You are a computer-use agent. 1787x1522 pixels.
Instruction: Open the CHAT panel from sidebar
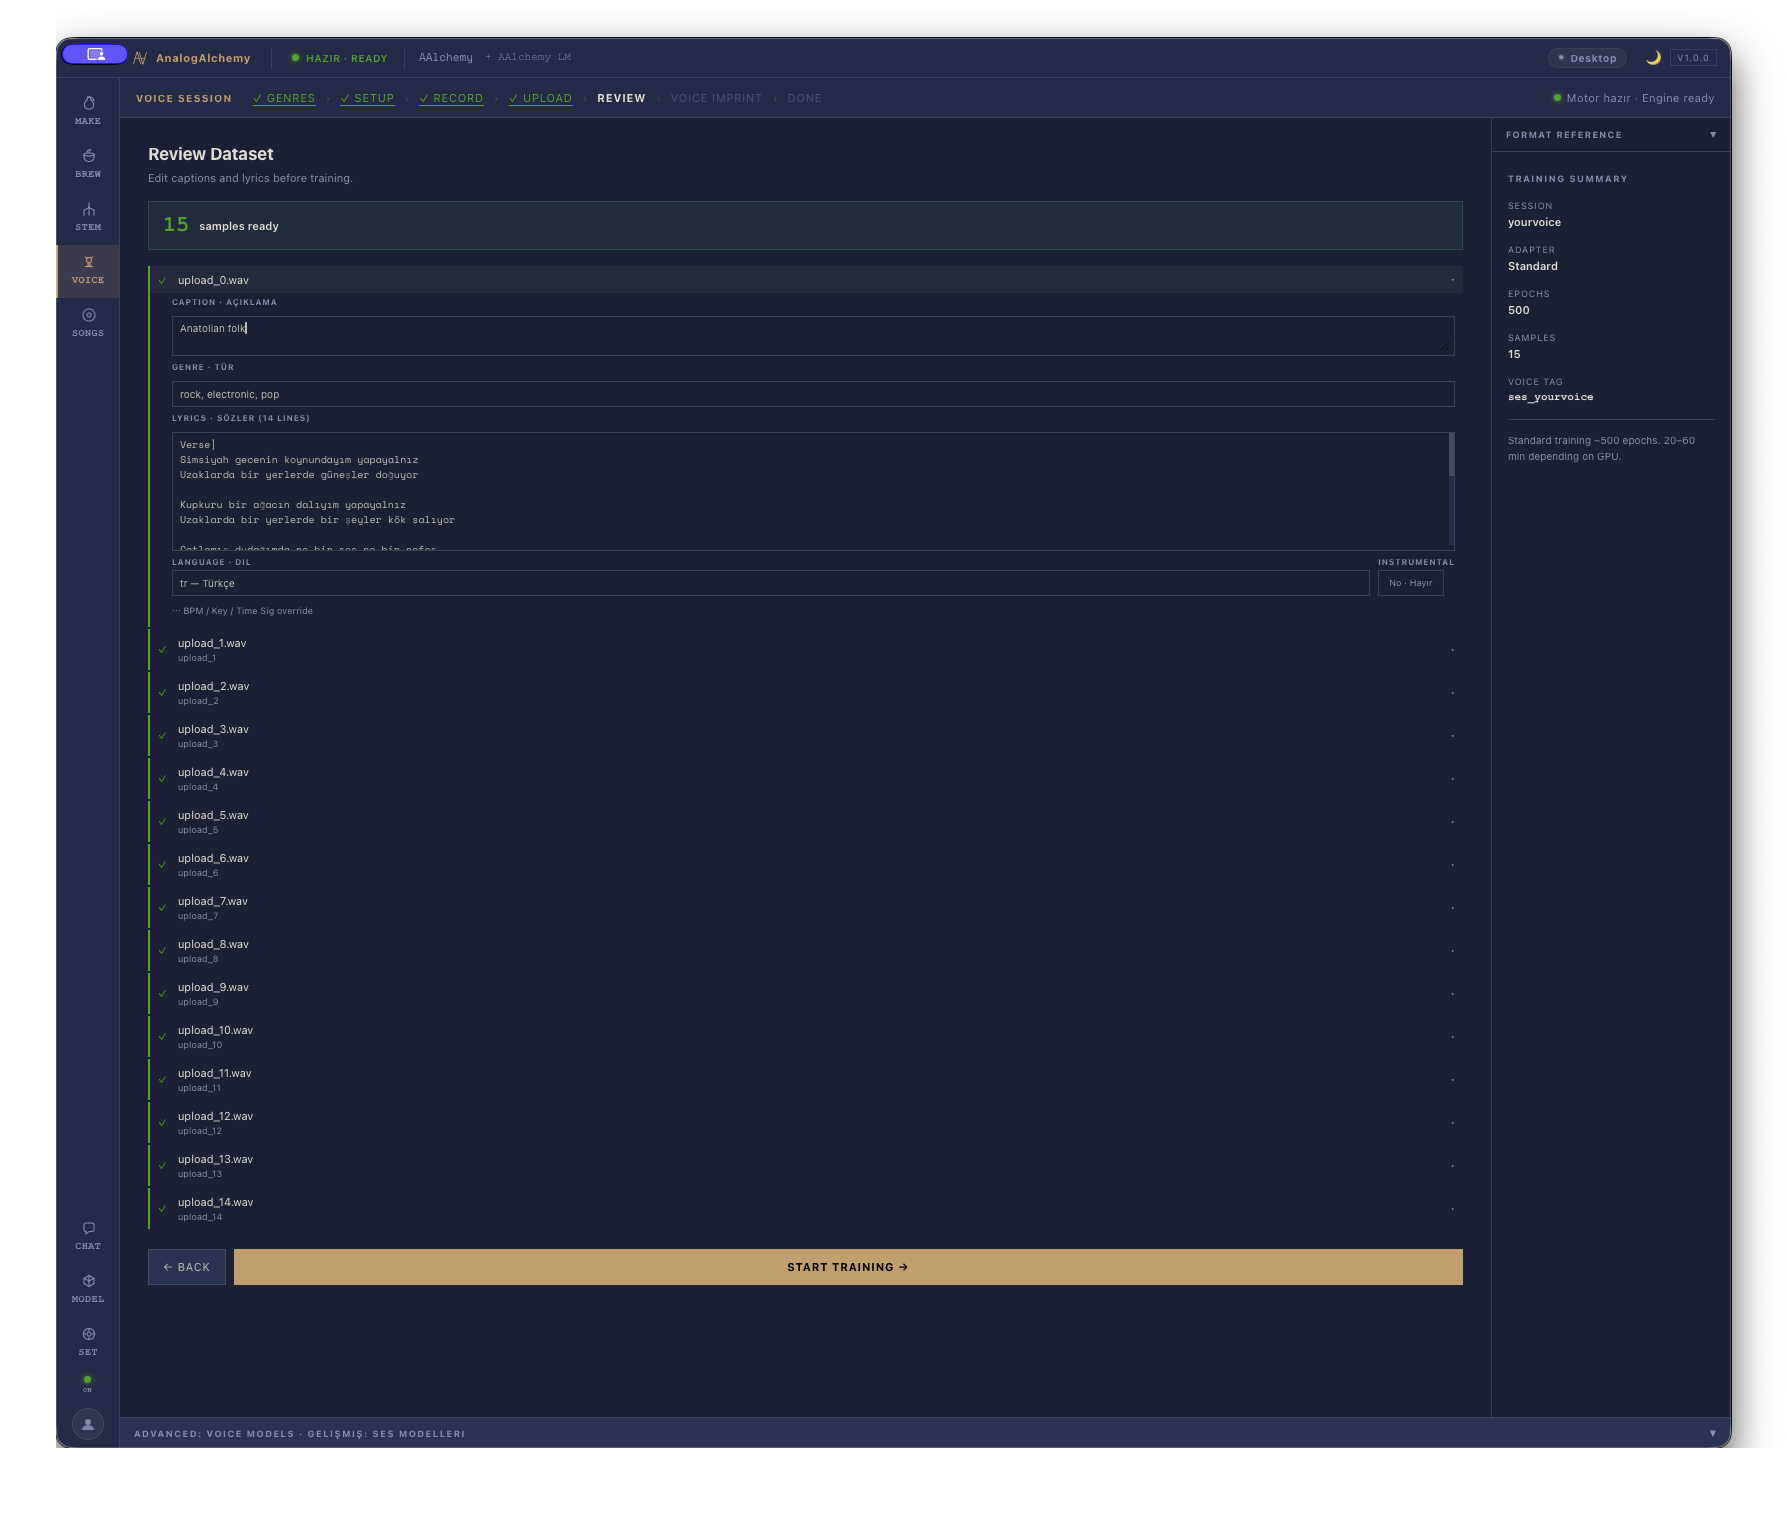pyautogui.click(x=88, y=1235)
